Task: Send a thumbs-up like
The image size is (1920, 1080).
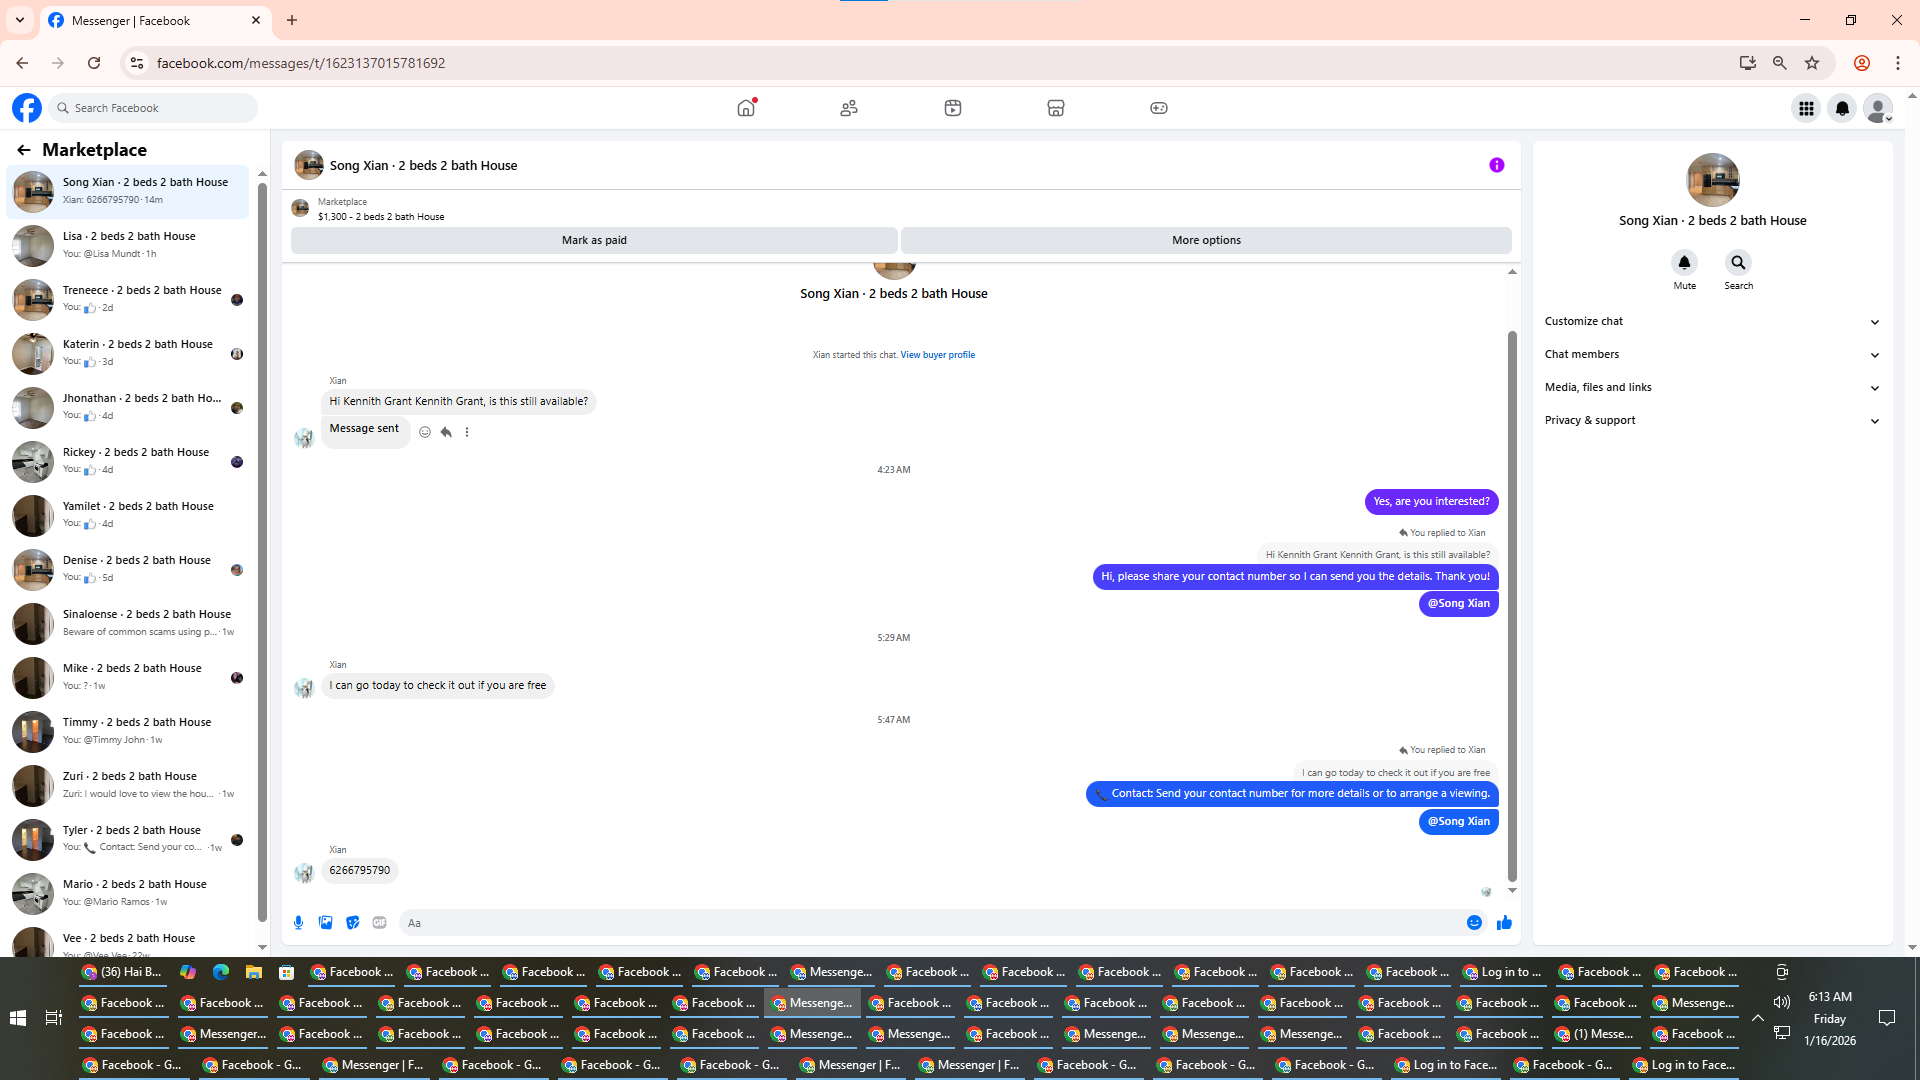Action: point(1504,922)
